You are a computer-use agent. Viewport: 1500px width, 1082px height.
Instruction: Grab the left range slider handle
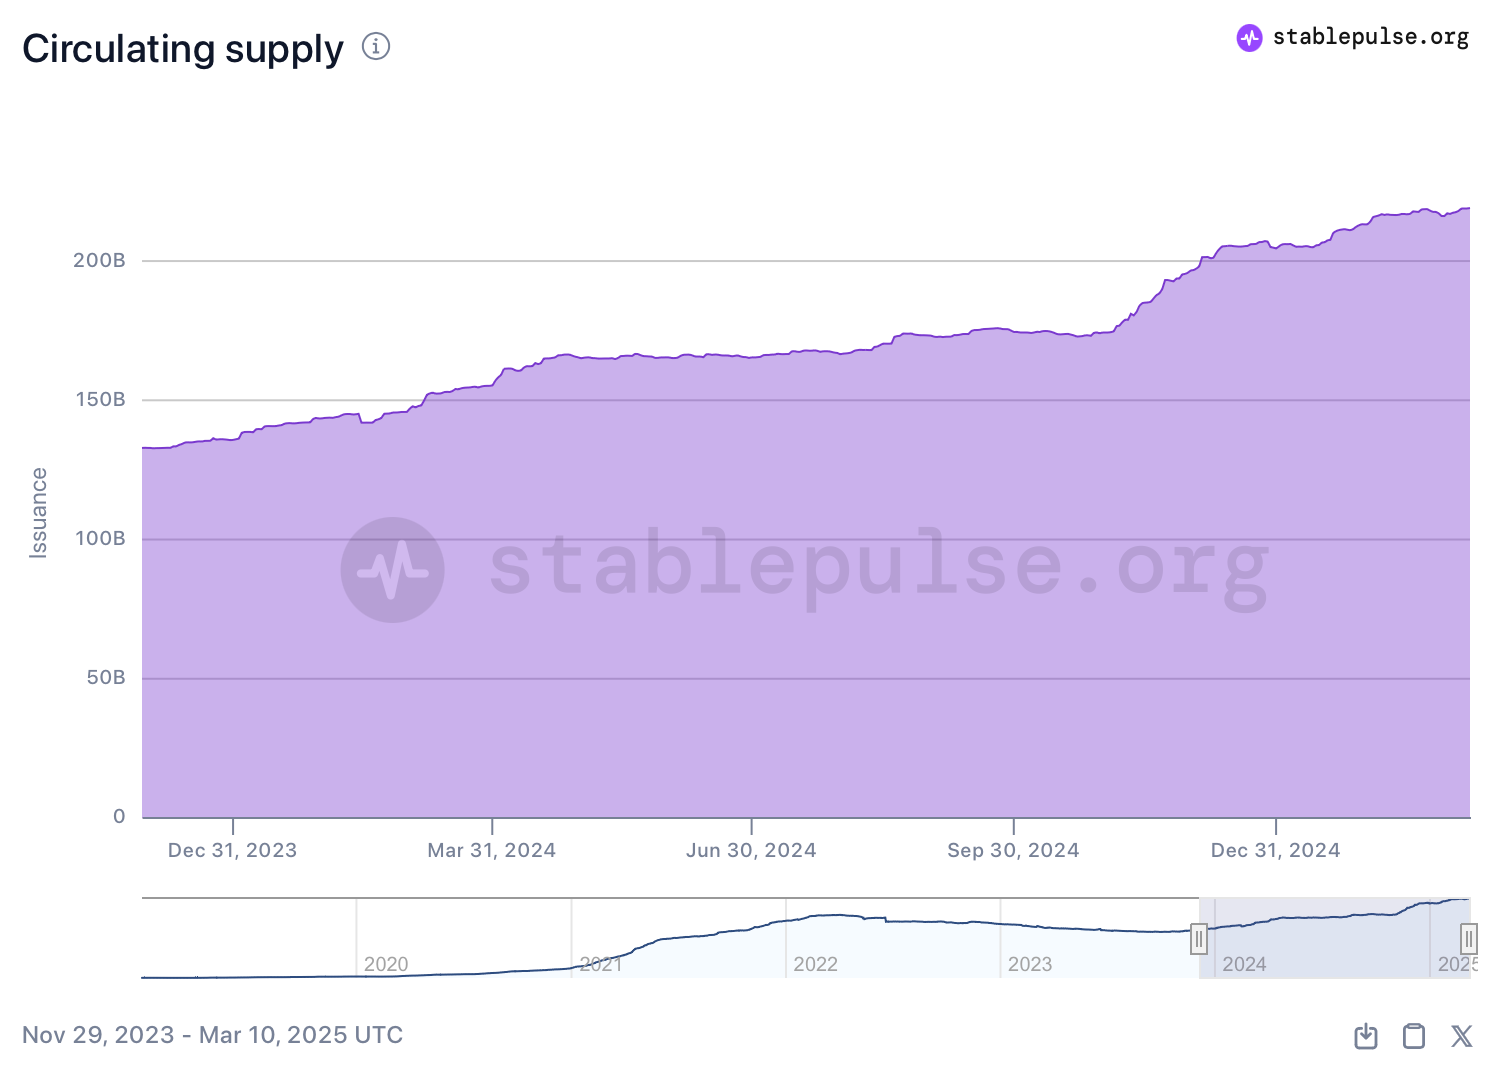pyautogui.click(x=1199, y=939)
